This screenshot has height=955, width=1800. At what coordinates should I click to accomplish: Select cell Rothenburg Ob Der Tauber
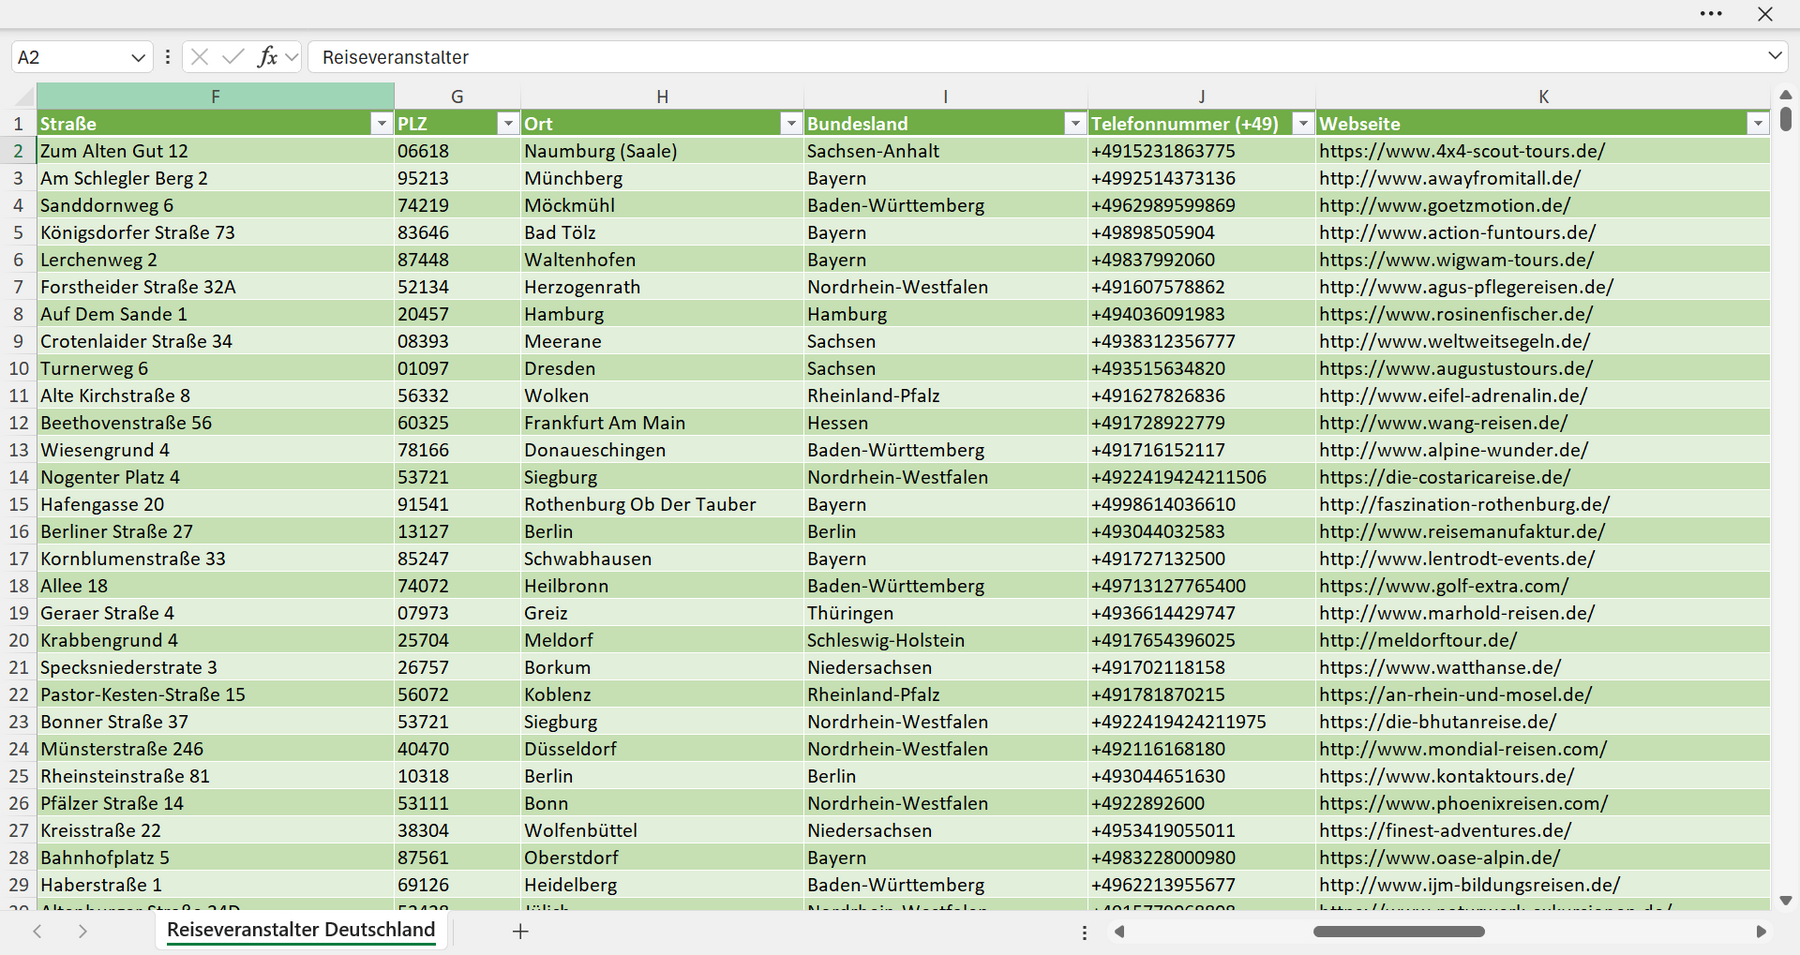click(662, 504)
